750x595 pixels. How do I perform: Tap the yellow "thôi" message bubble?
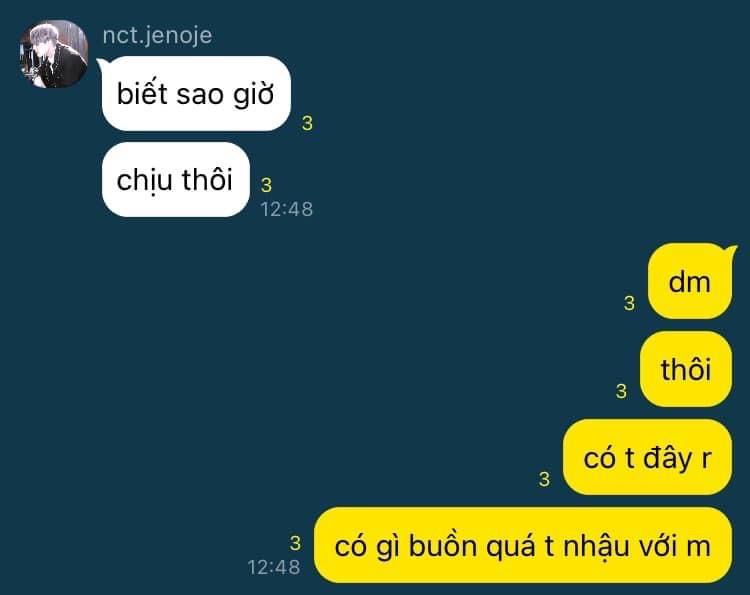686,369
